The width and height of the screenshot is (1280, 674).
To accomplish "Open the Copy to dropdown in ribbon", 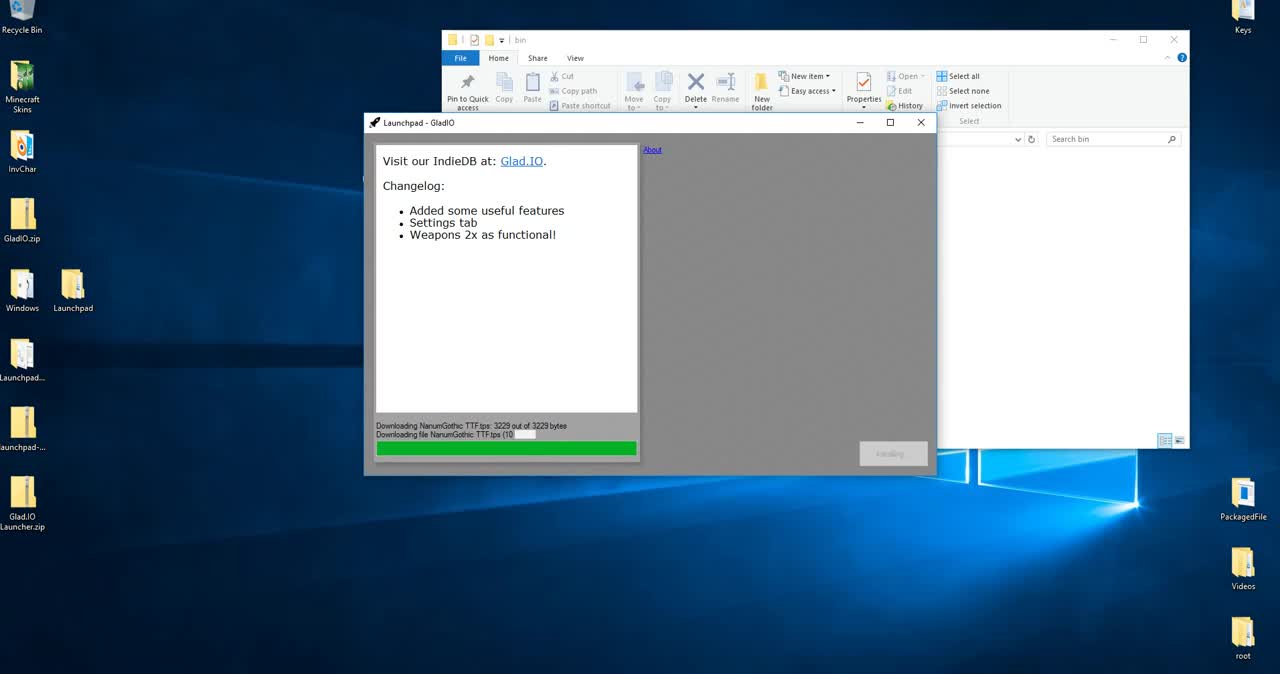I will tap(662, 91).
